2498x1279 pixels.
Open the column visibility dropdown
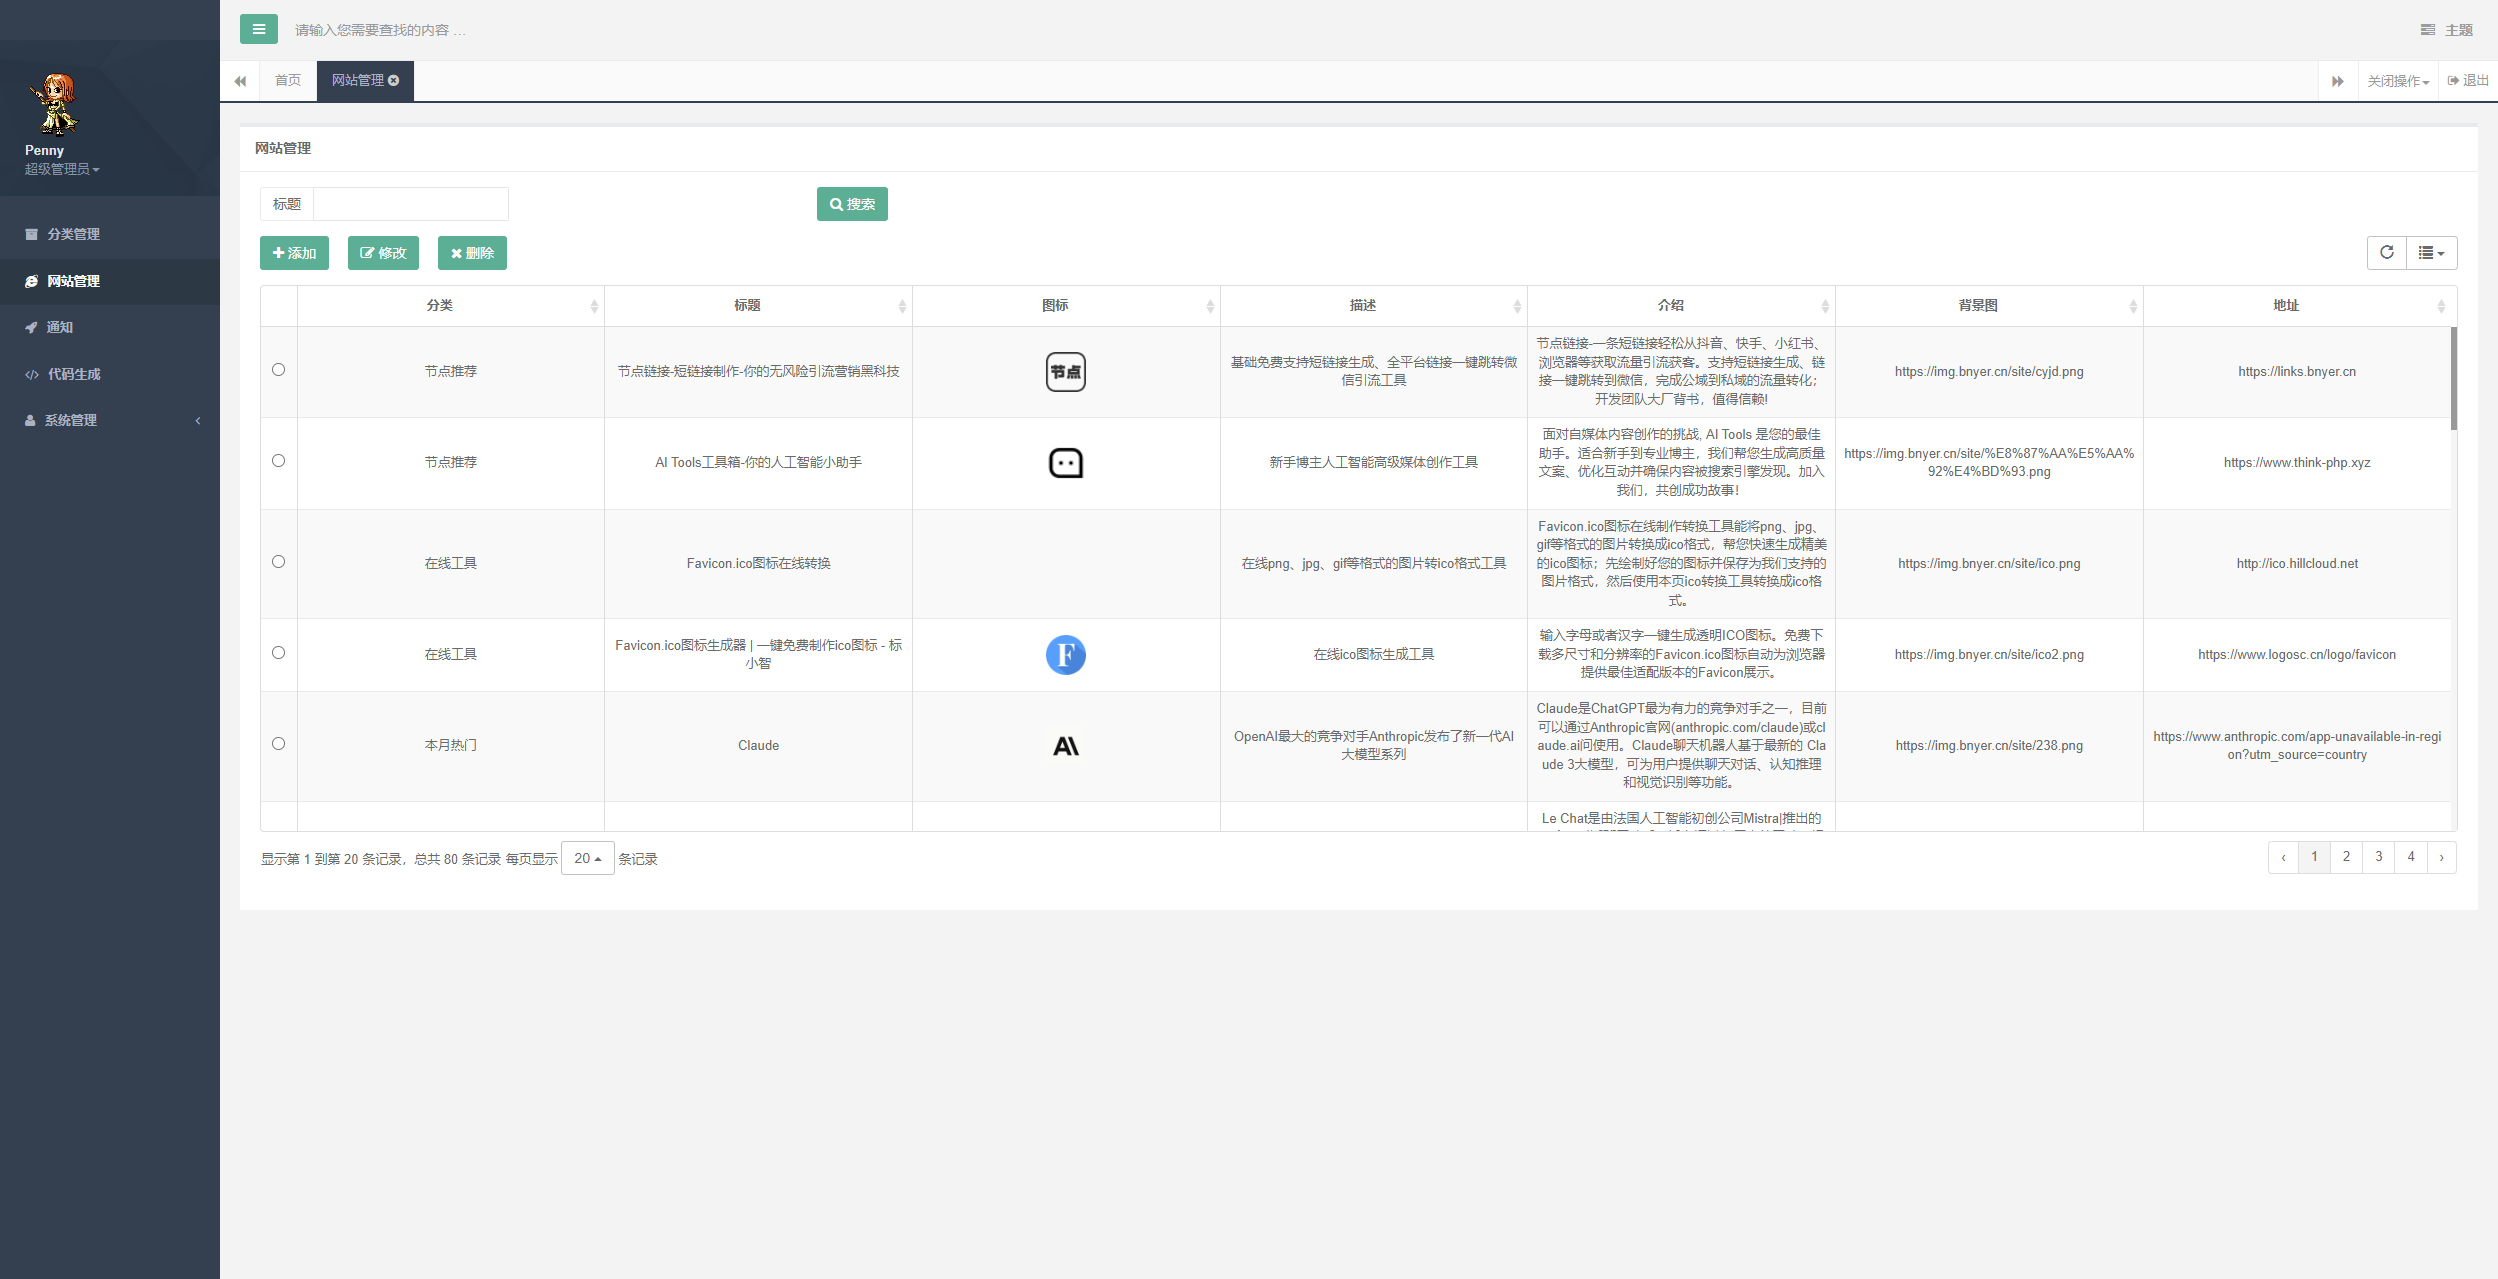[x=2430, y=253]
